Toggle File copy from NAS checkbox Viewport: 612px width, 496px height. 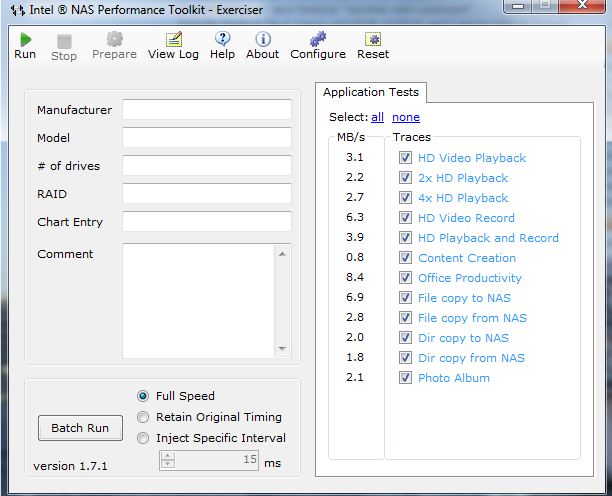[x=405, y=317]
